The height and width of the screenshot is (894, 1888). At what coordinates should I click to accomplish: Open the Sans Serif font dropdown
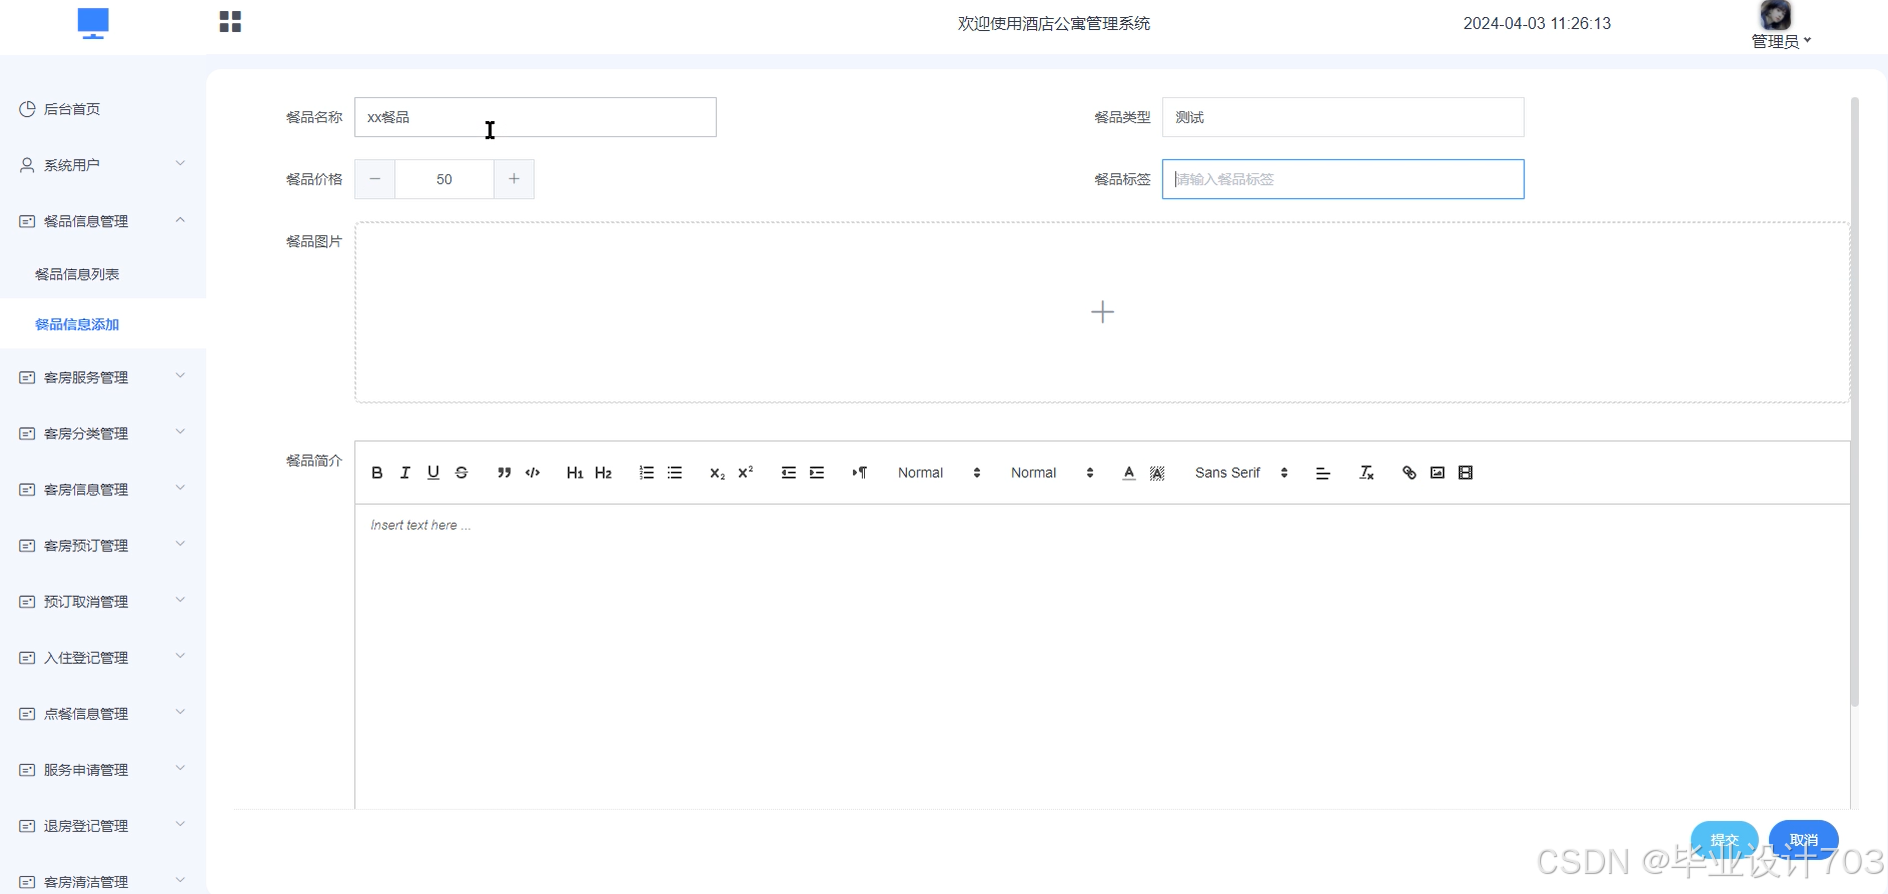click(1241, 473)
